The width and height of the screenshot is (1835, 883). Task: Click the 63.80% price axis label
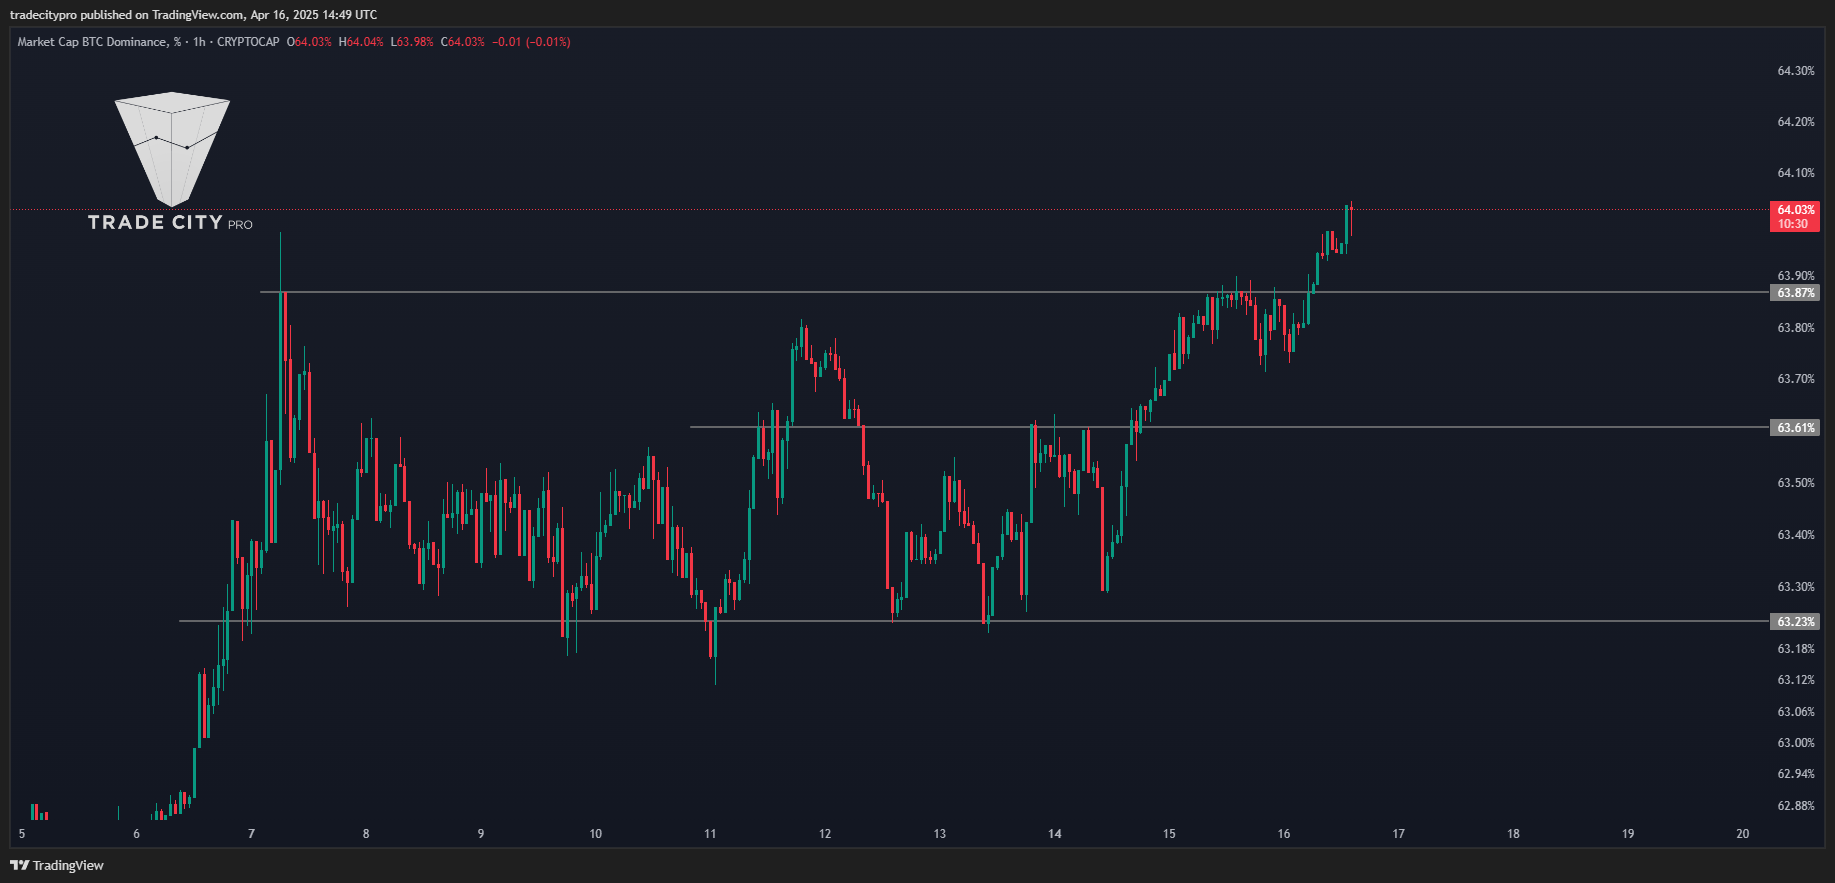tap(1796, 328)
